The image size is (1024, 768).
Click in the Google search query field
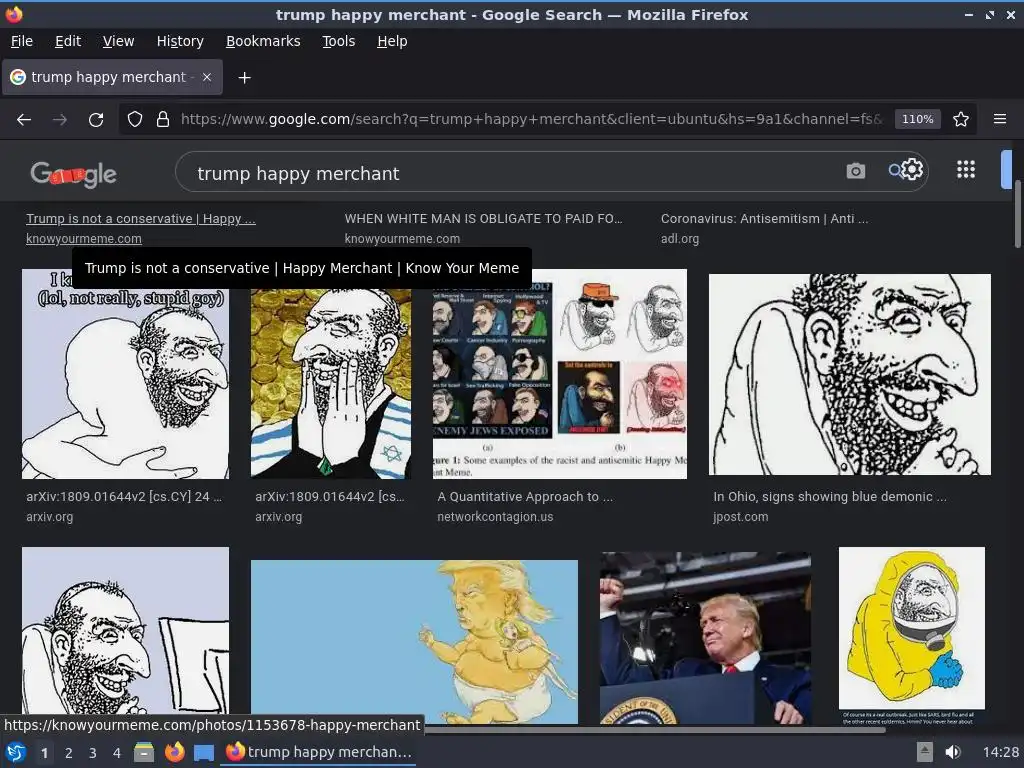click(509, 174)
